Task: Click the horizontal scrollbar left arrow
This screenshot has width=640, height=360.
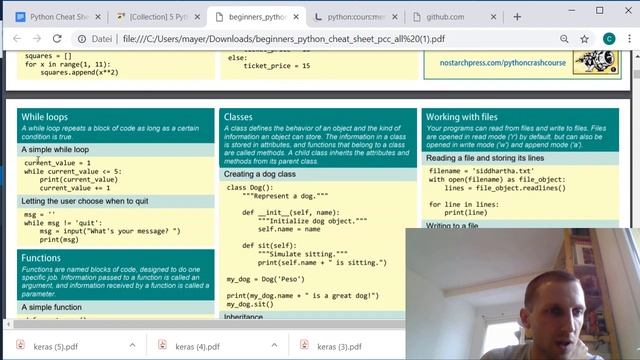Action: tap(9, 324)
